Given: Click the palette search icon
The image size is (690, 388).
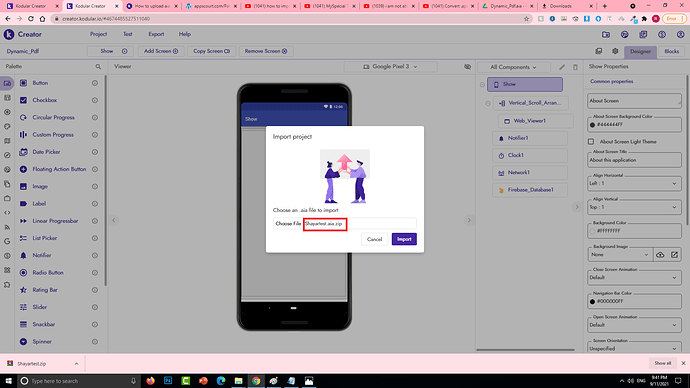Looking at the screenshot, I should click(x=98, y=66).
